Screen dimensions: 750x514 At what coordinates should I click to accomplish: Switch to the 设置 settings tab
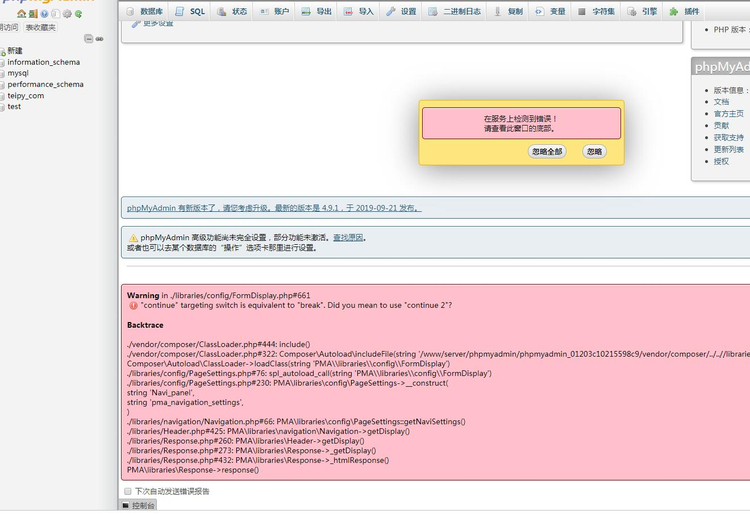(x=401, y=11)
